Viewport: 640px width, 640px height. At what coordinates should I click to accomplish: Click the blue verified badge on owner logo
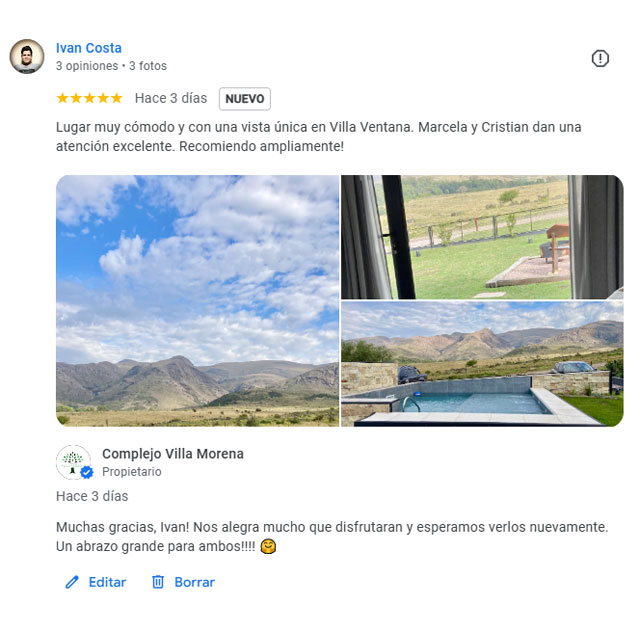(x=87, y=472)
